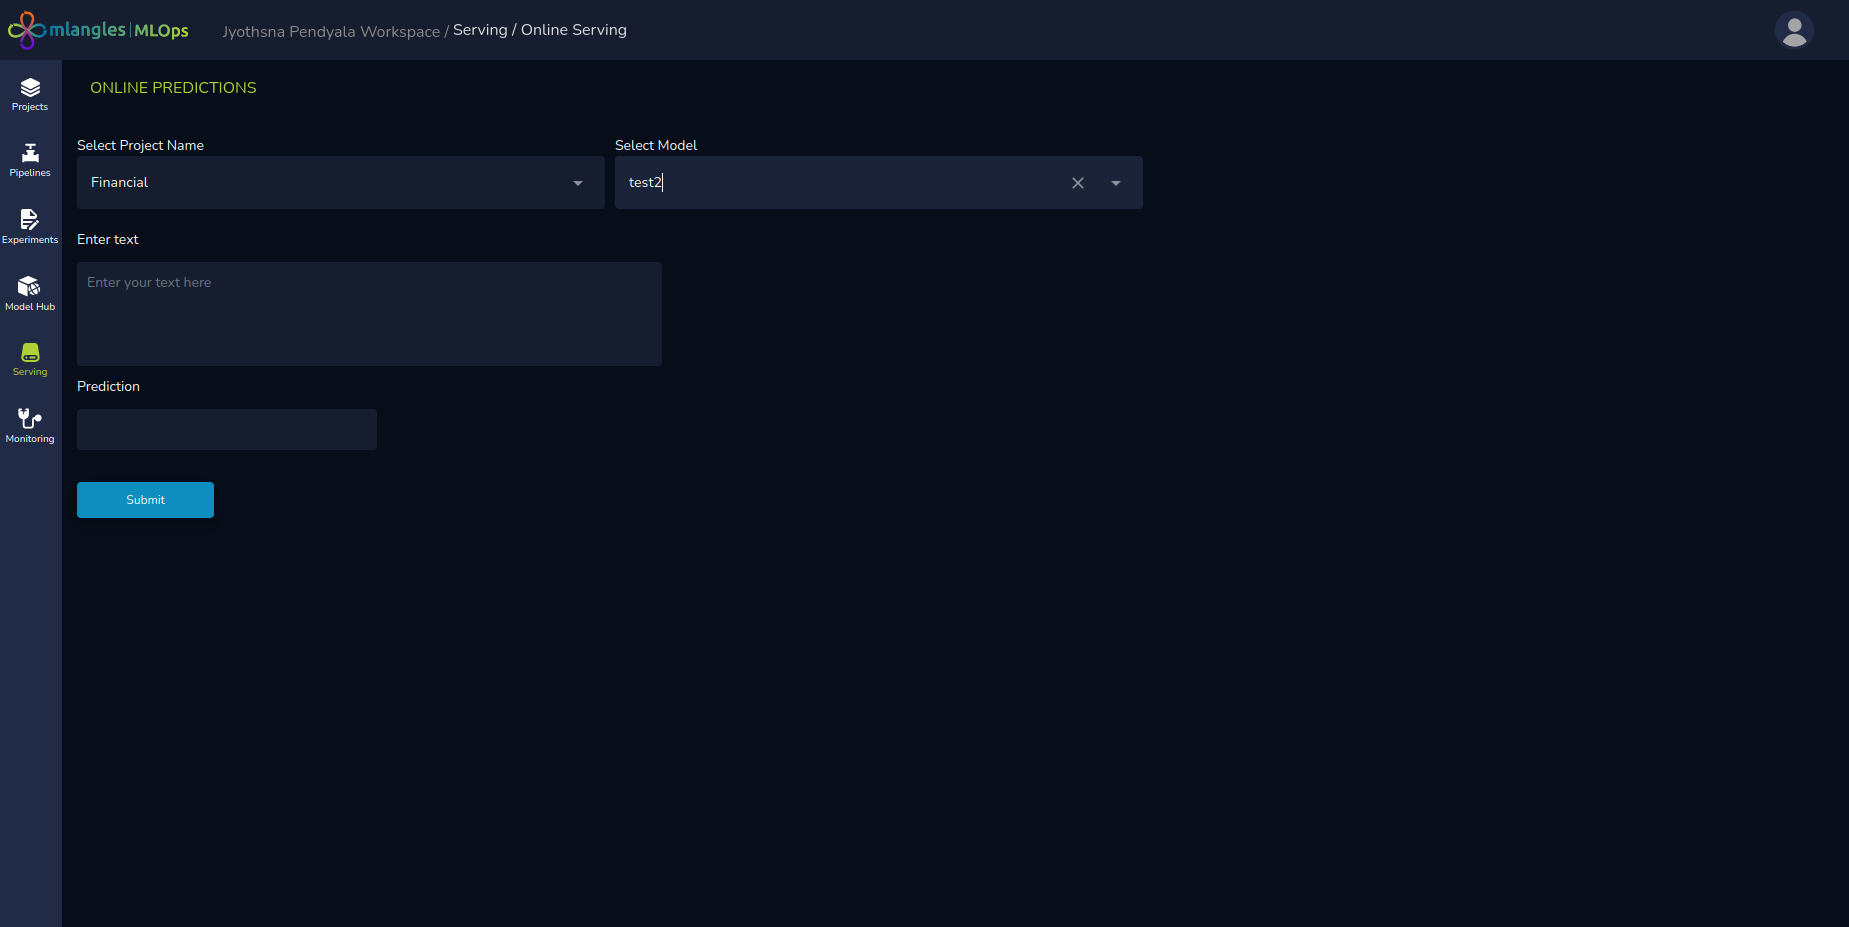This screenshot has height=927, width=1849.
Task: Click the ONLINE PREDICTIONS heading
Action: click(173, 88)
